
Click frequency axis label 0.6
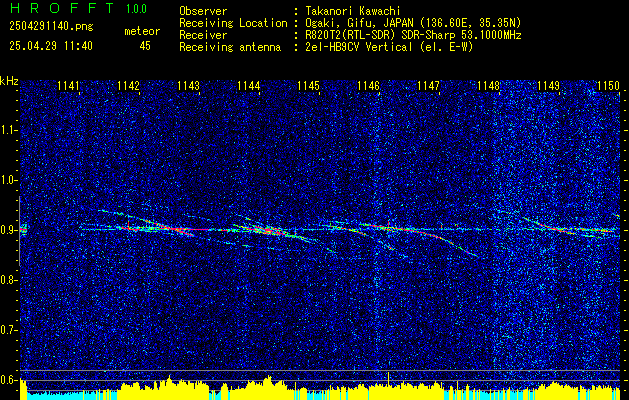click(x=8, y=380)
